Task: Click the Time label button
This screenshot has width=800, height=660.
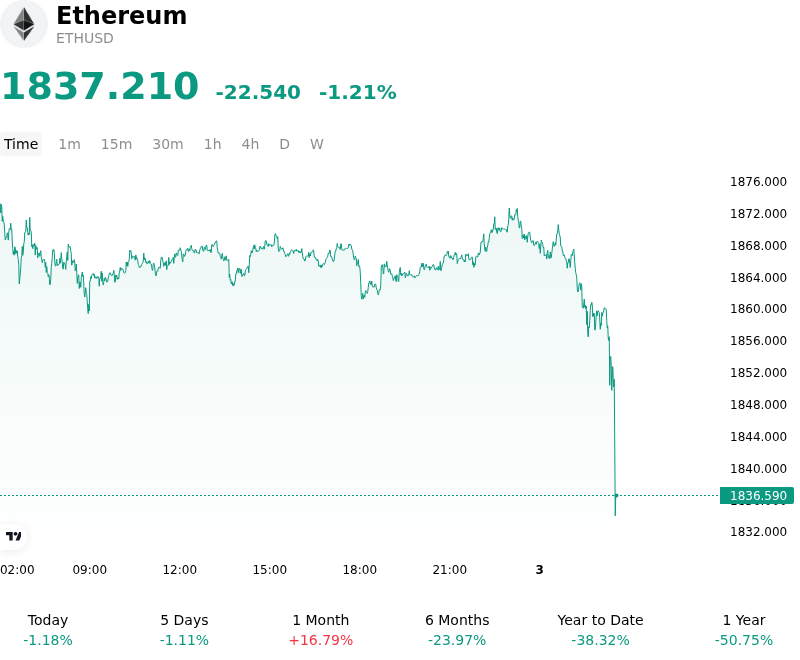Action: [21, 144]
